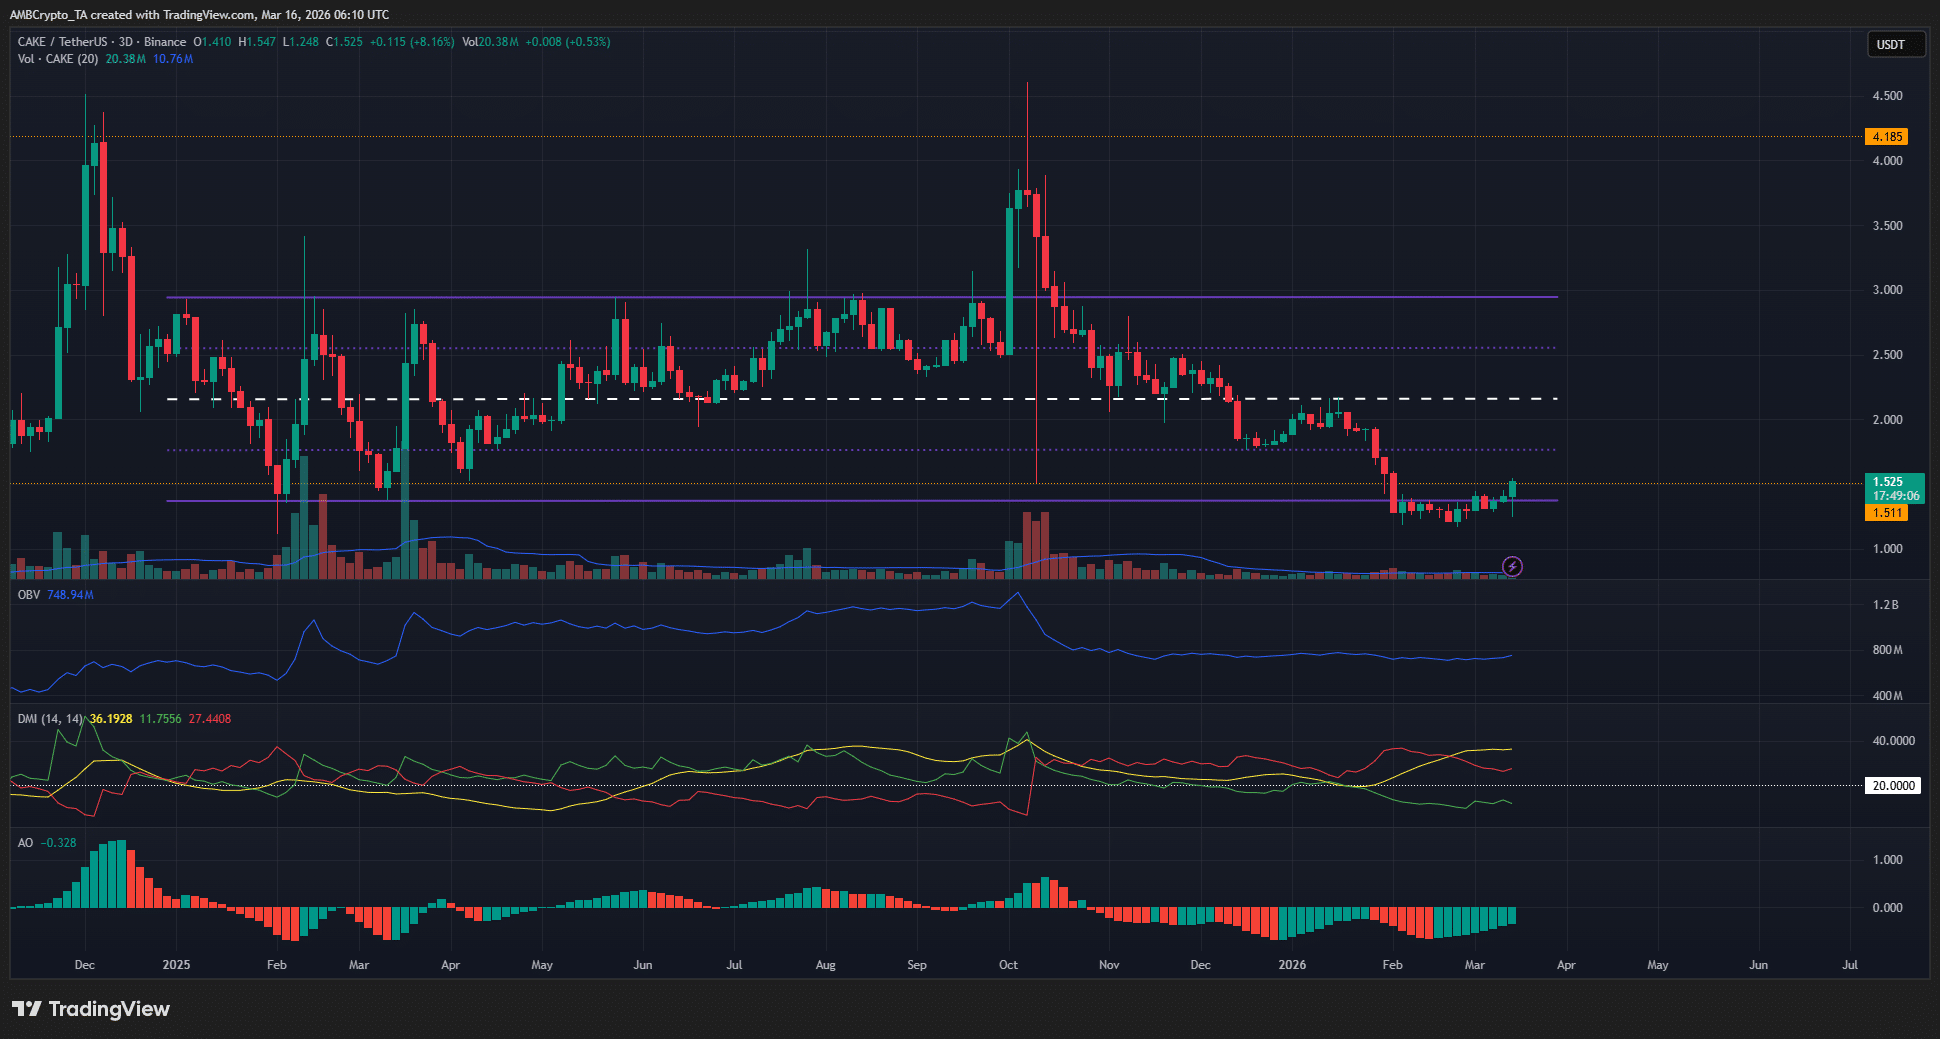Select the CAKE / TetherUS symbol title
Image resolution: width=1940 pixels, height=1039 pixels.
click(62, 42)
